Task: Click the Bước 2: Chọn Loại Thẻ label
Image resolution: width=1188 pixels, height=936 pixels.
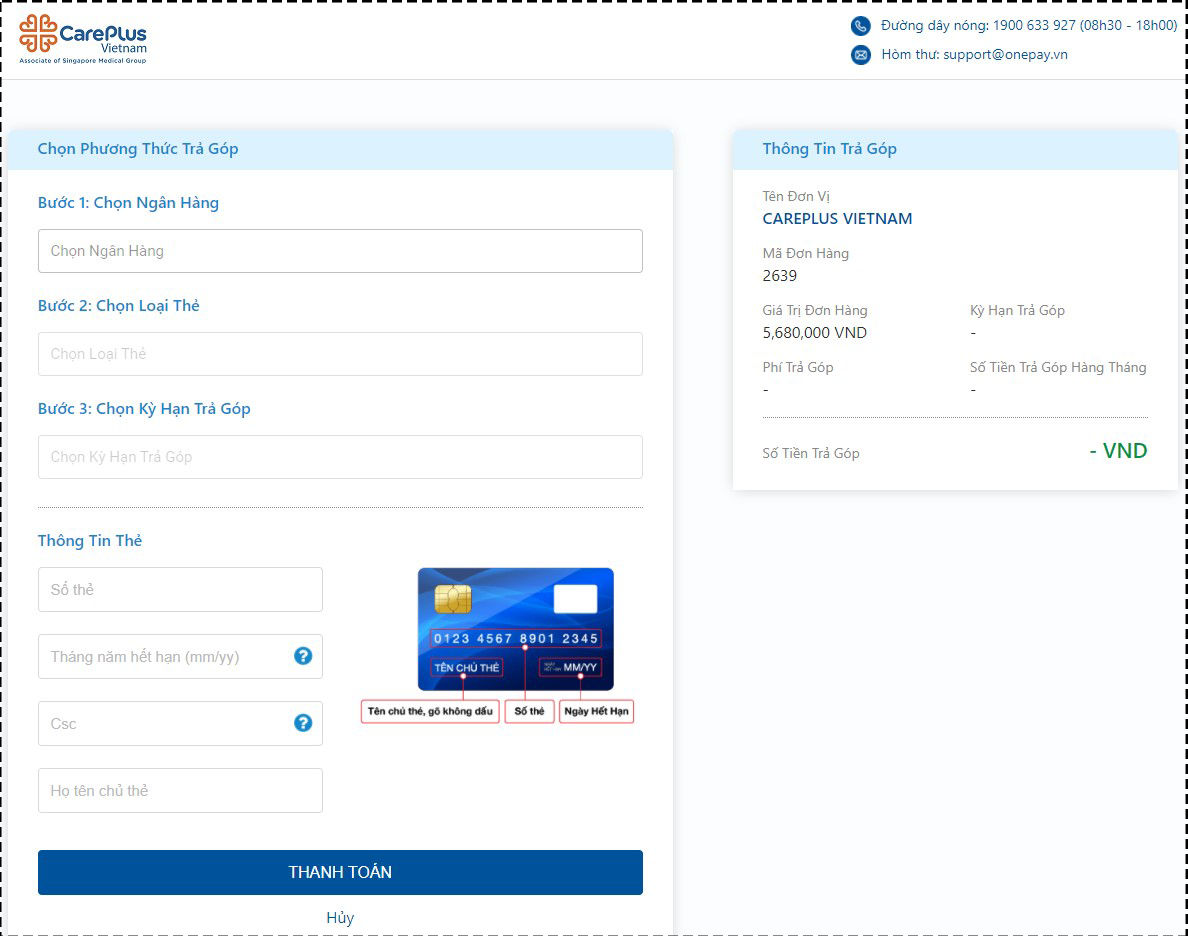Action: [x=119, y=306]
